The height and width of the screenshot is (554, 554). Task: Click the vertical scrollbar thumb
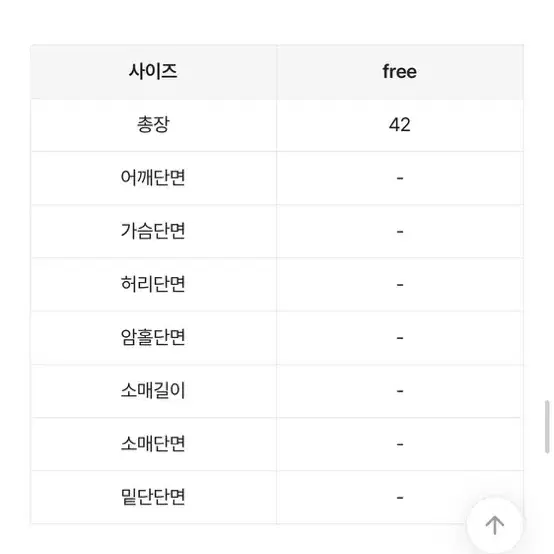pos(547,426)
